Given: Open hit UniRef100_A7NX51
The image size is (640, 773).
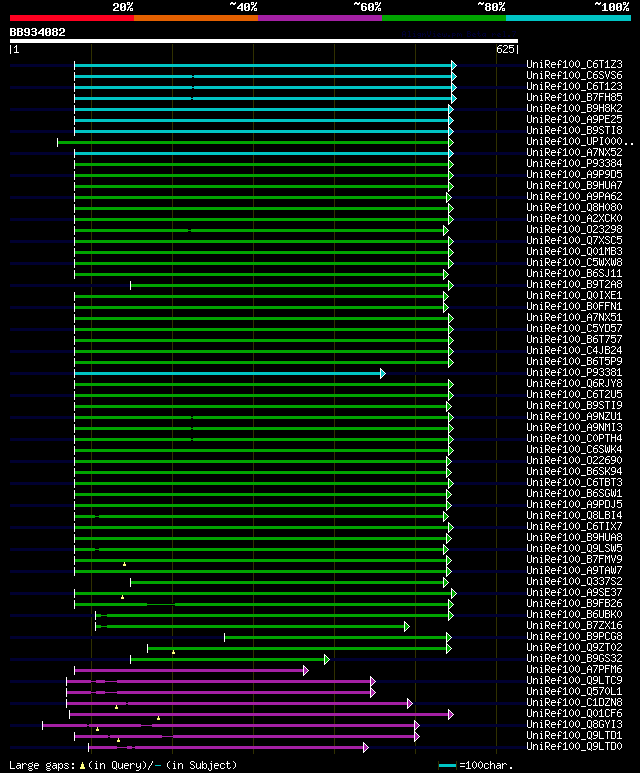Looking at the screenshot, I should [574, 317].
